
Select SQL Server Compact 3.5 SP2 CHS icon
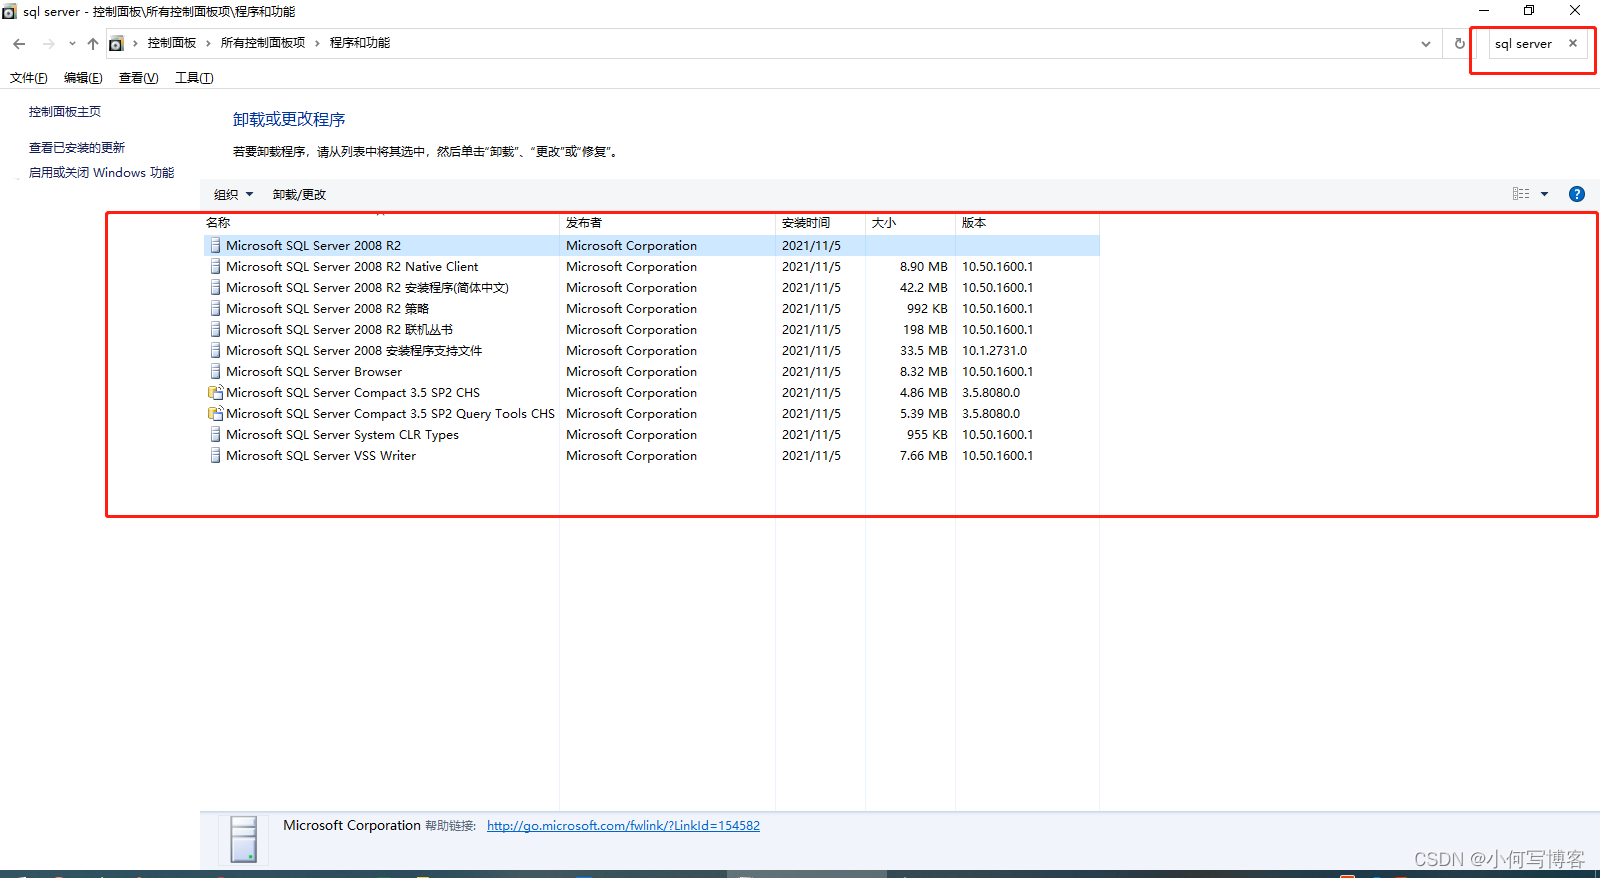point(215,392)
